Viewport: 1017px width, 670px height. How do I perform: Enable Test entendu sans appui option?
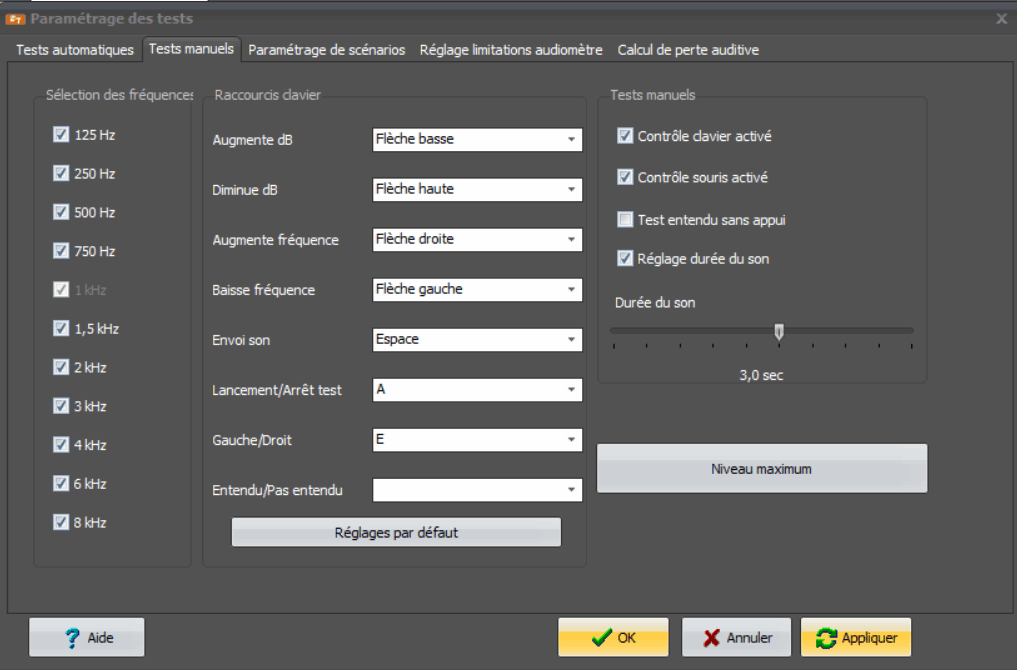pyautogui.click(x=625, y=220)
